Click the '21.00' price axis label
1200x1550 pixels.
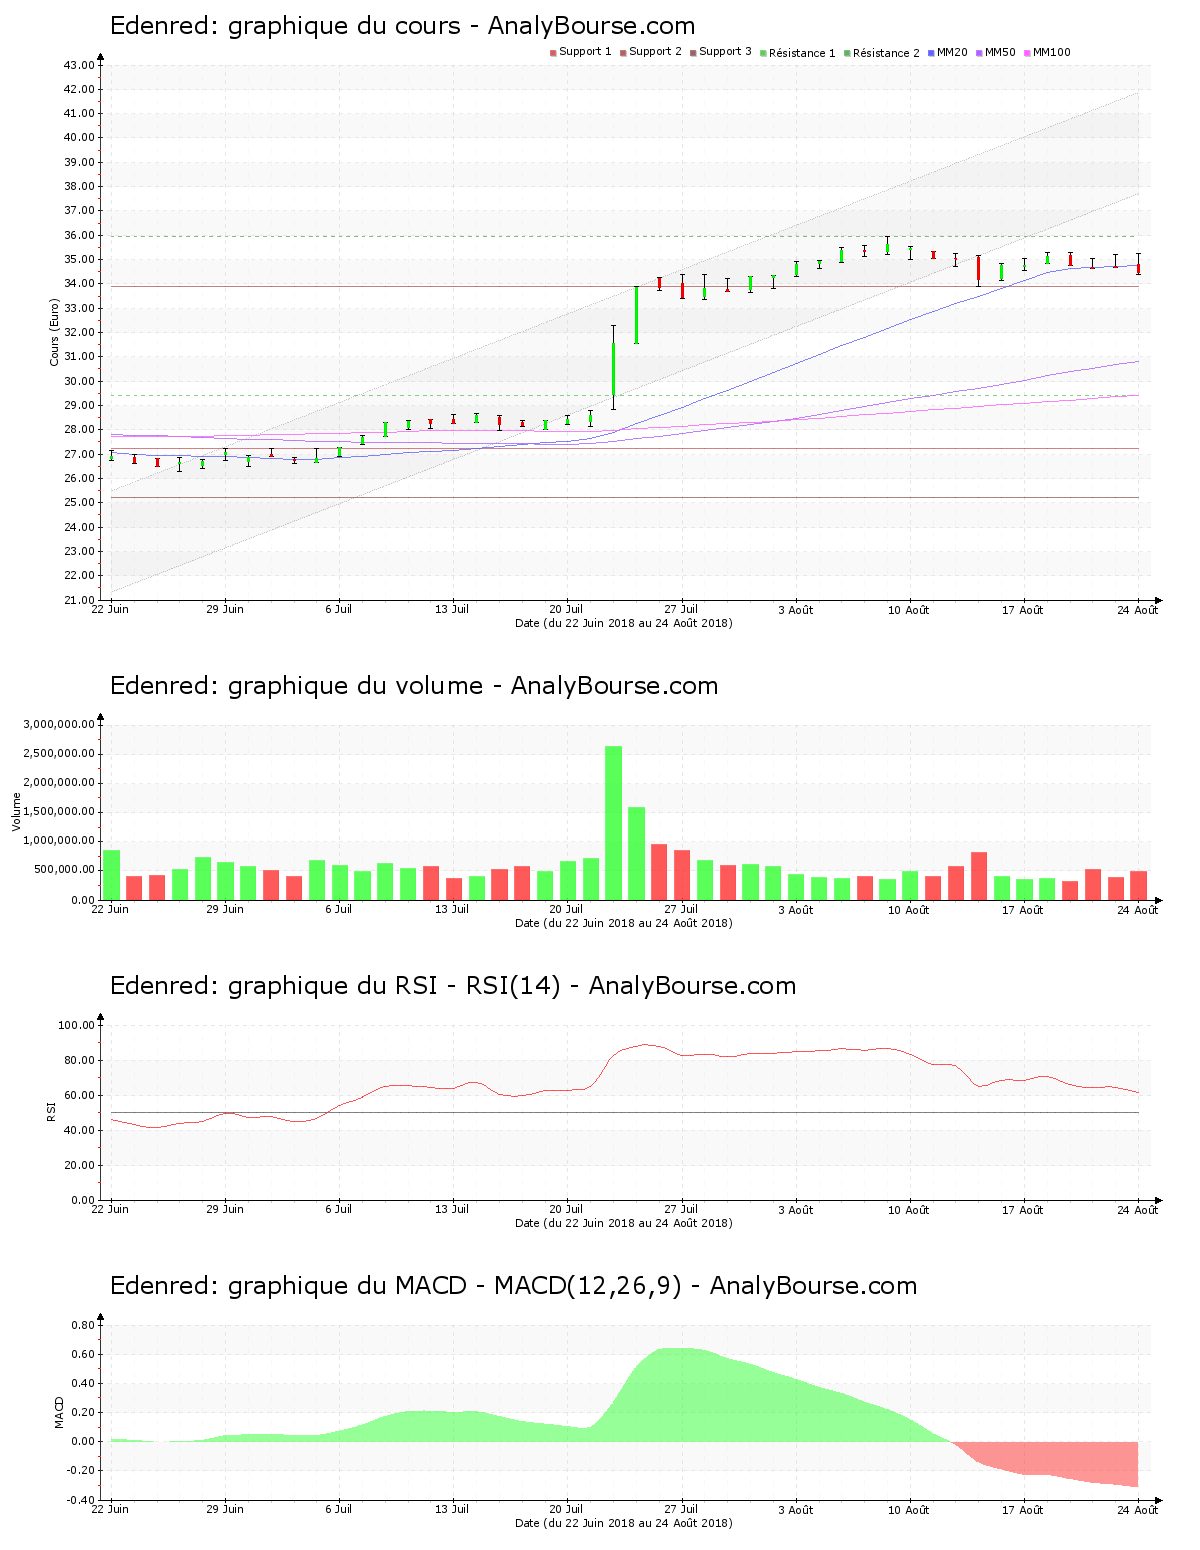click(79, 600)
